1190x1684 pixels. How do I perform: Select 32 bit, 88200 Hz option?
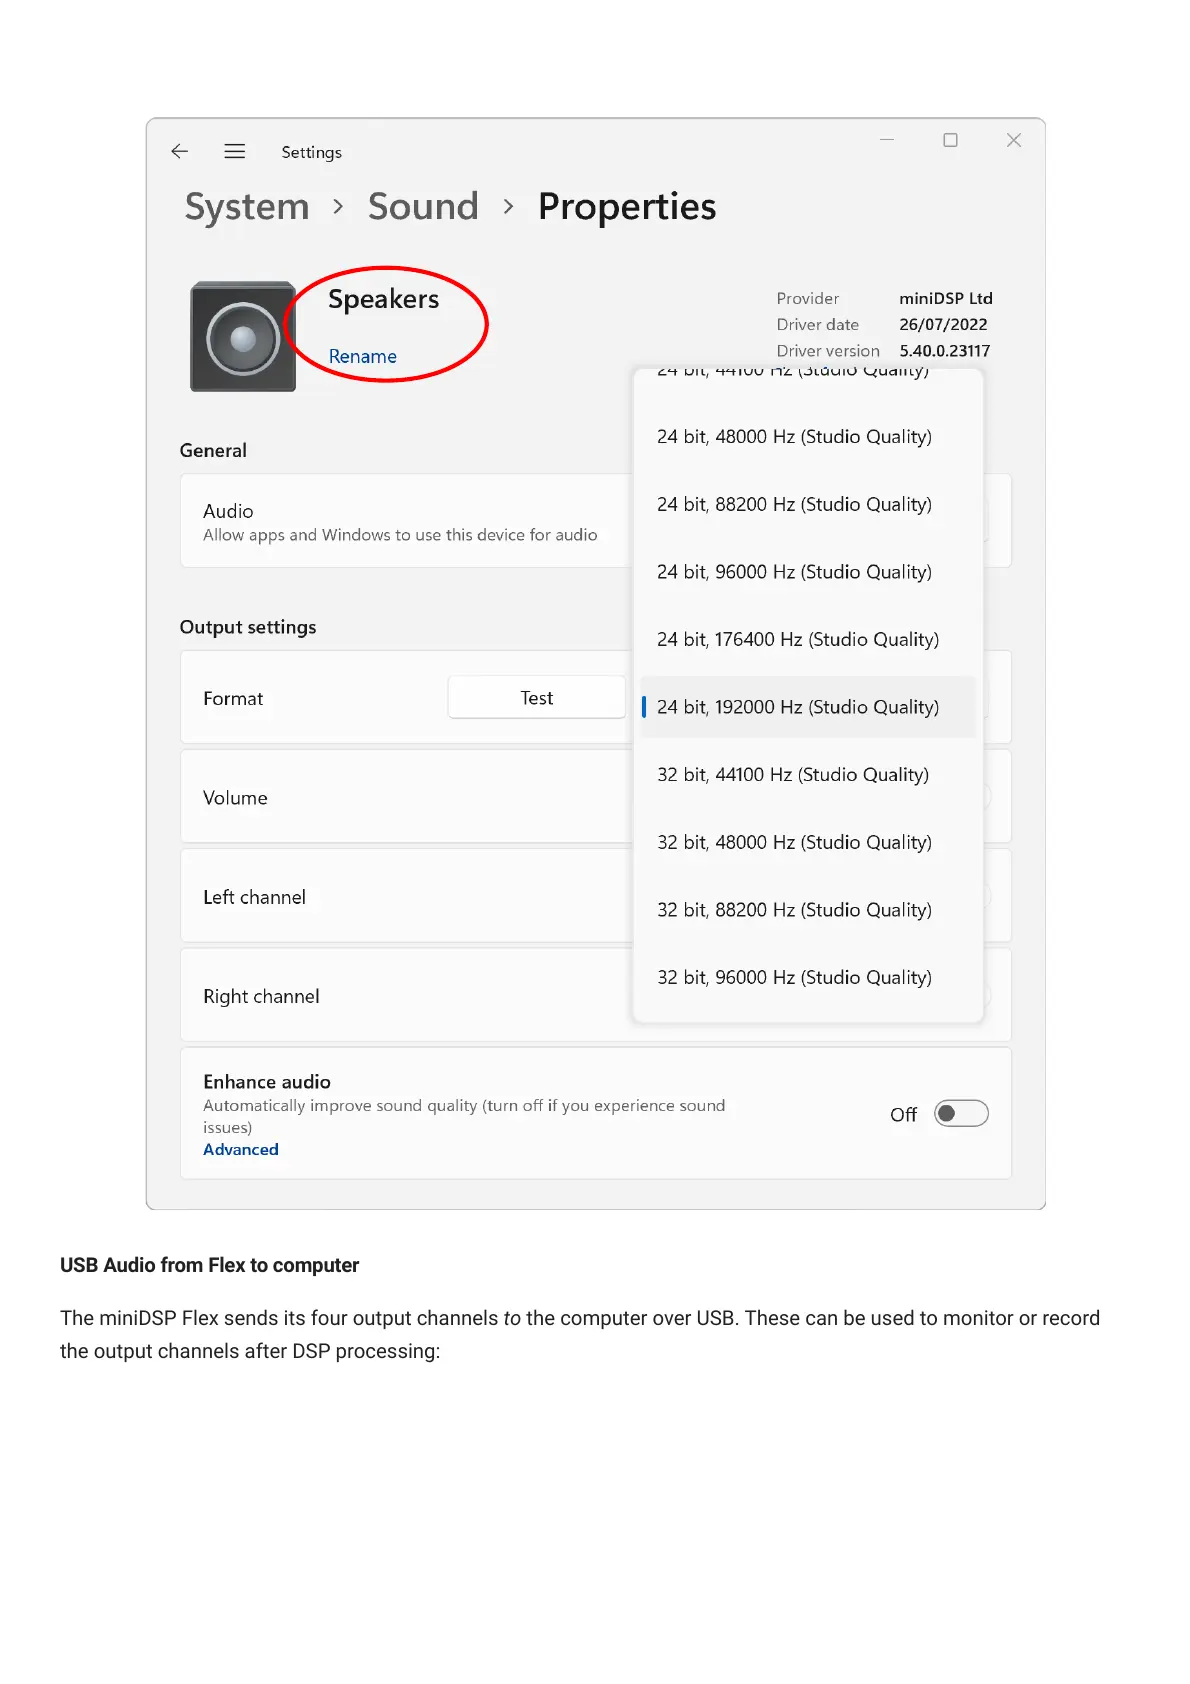click(794, 910)
